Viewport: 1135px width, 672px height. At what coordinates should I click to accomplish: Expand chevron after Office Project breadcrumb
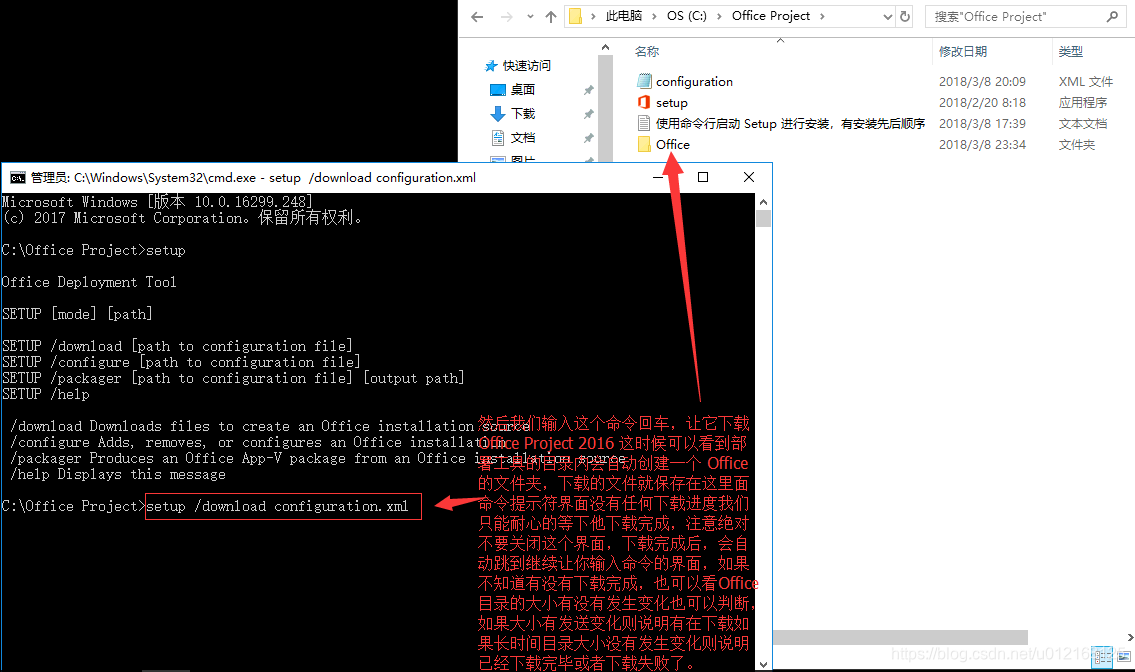click(822, 16)
